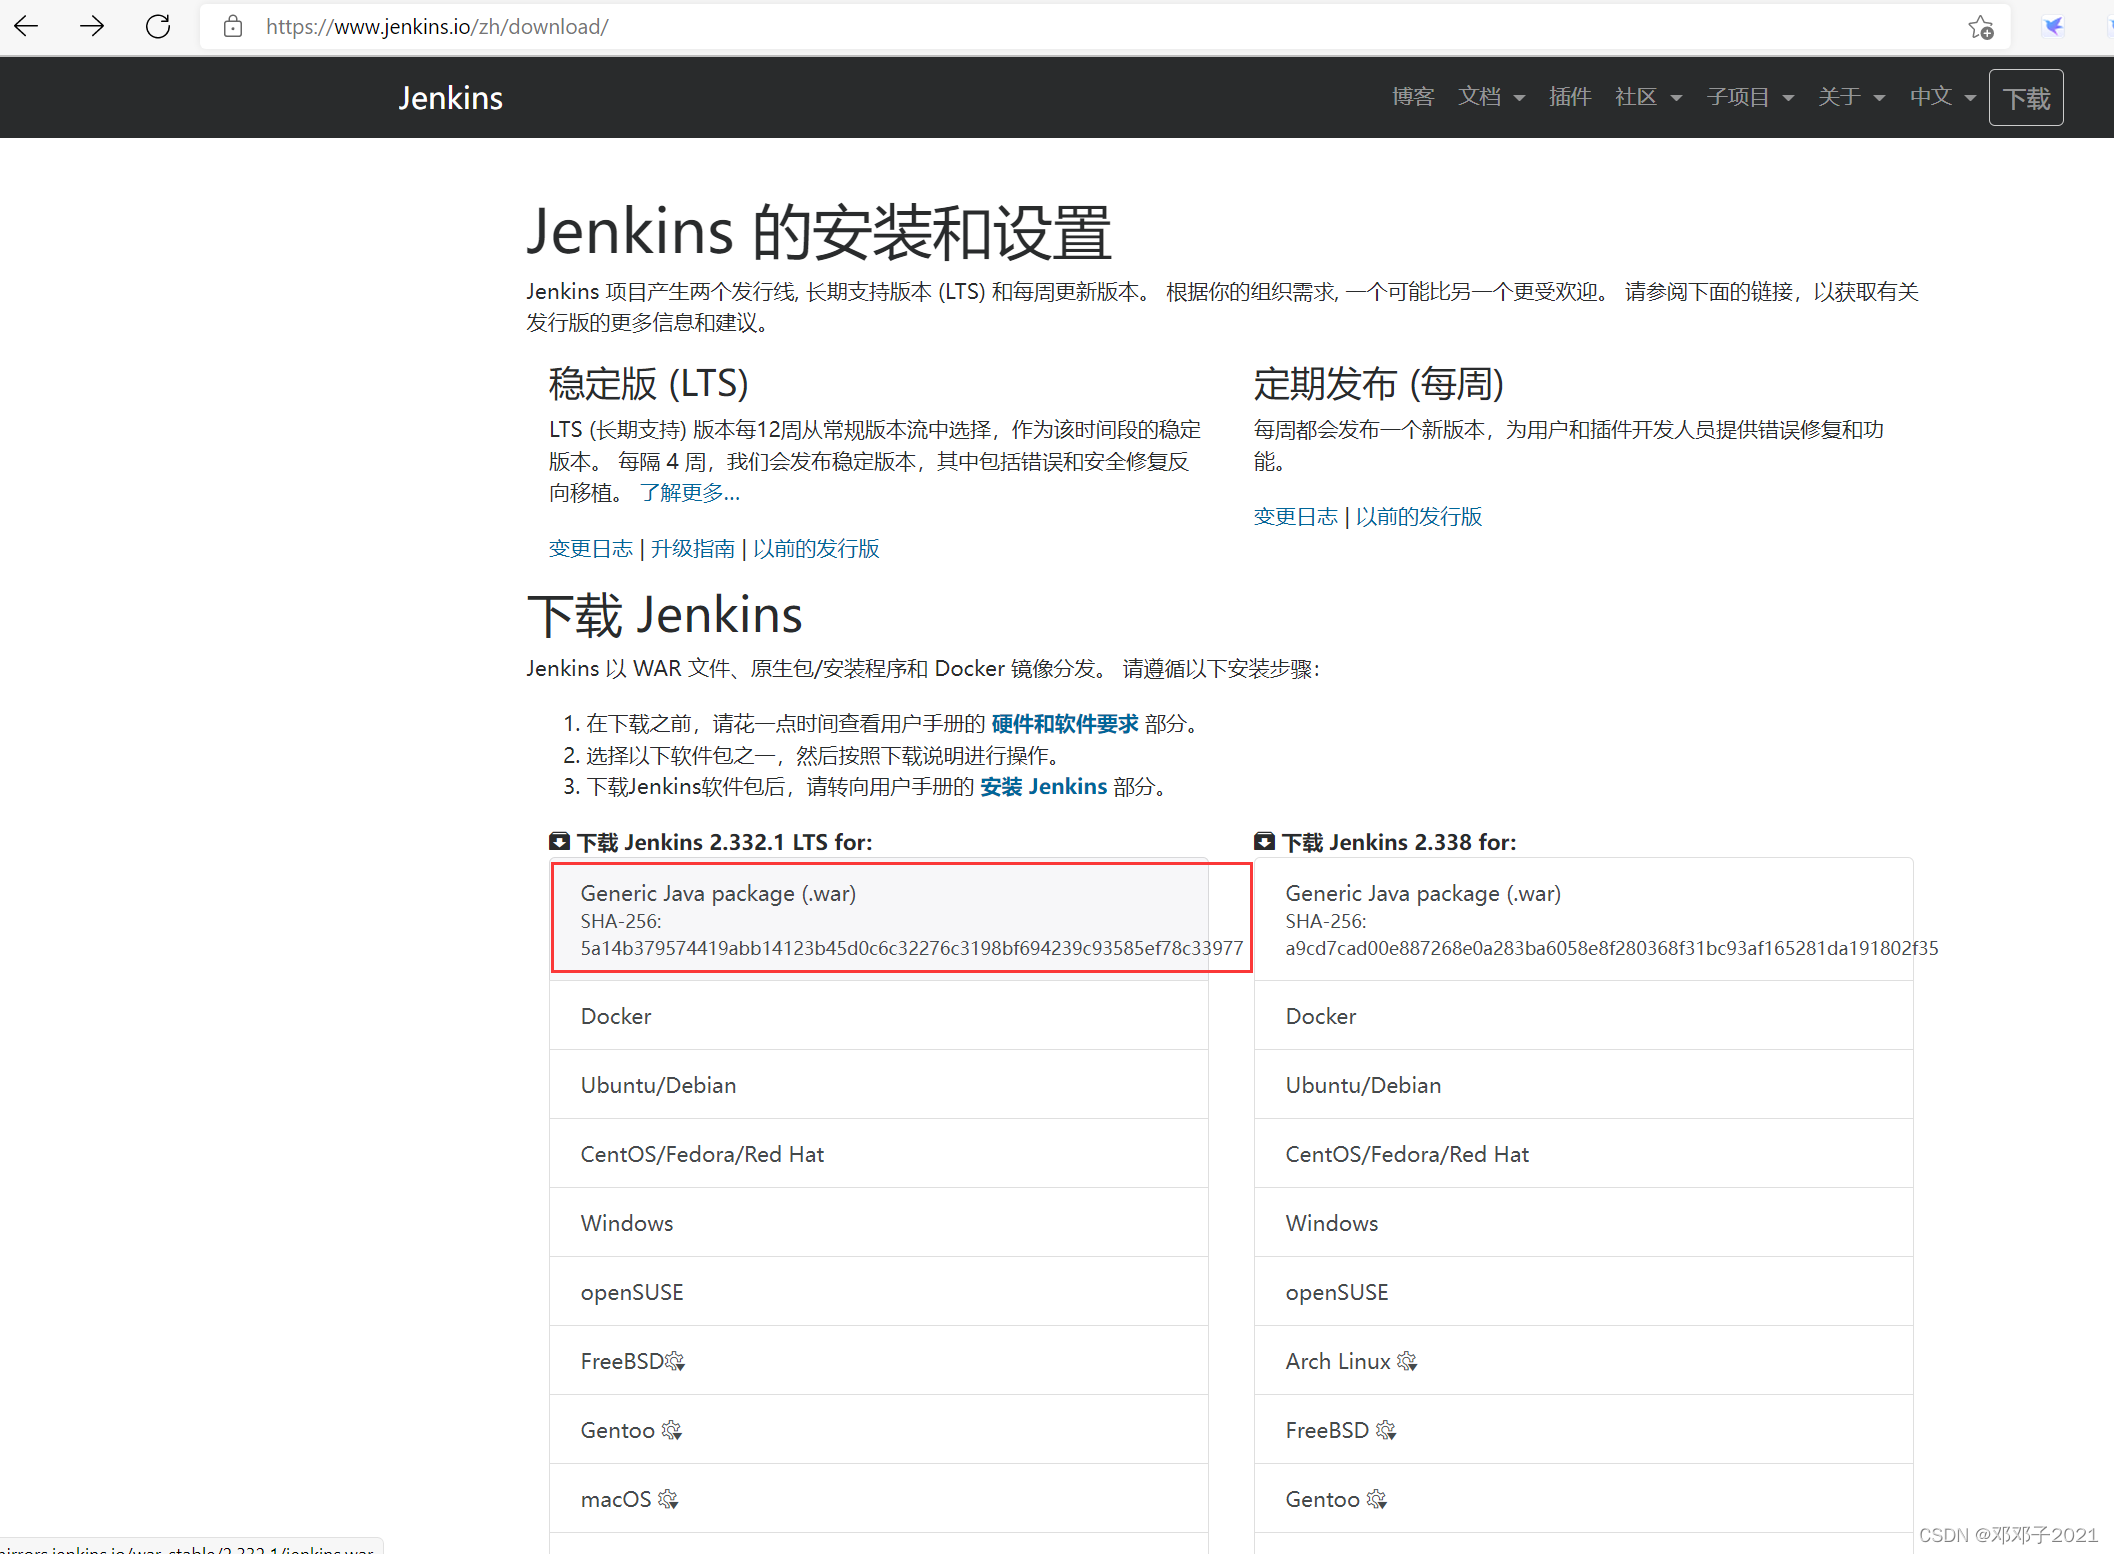Select Gentoo under LTS downloads
The height and width of the screenshot is (1554, 2114).
coord(878,1429)
